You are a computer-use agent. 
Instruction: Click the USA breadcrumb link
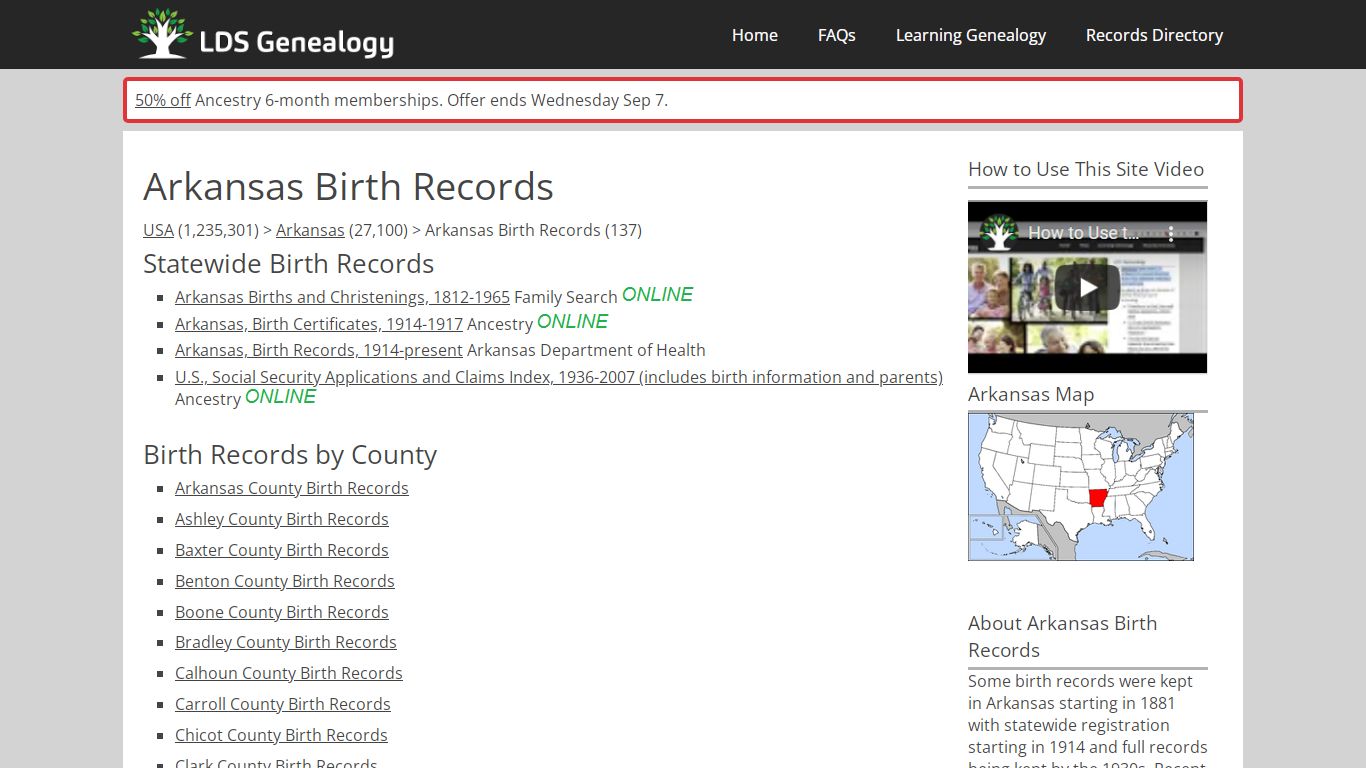(x=158, y=230)
